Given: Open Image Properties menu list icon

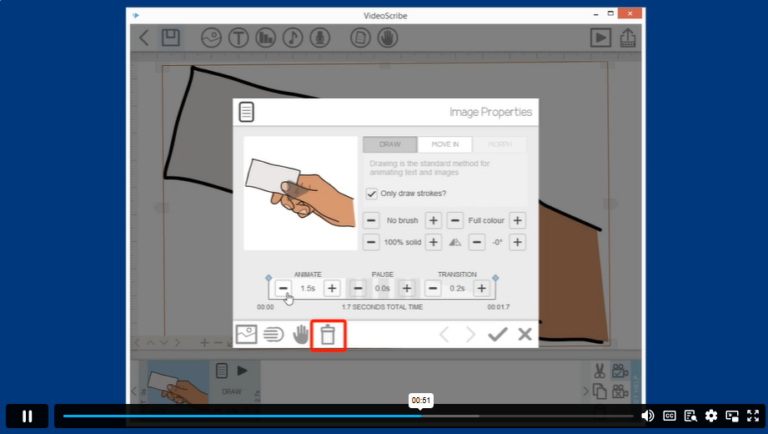Looking at the screenshot, I should [246, 112].
